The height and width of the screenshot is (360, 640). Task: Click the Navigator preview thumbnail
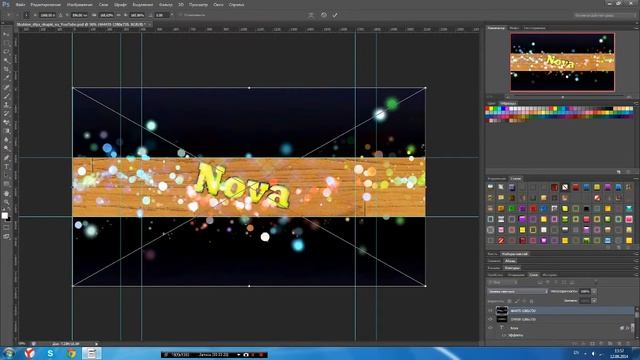coord(562,62)
